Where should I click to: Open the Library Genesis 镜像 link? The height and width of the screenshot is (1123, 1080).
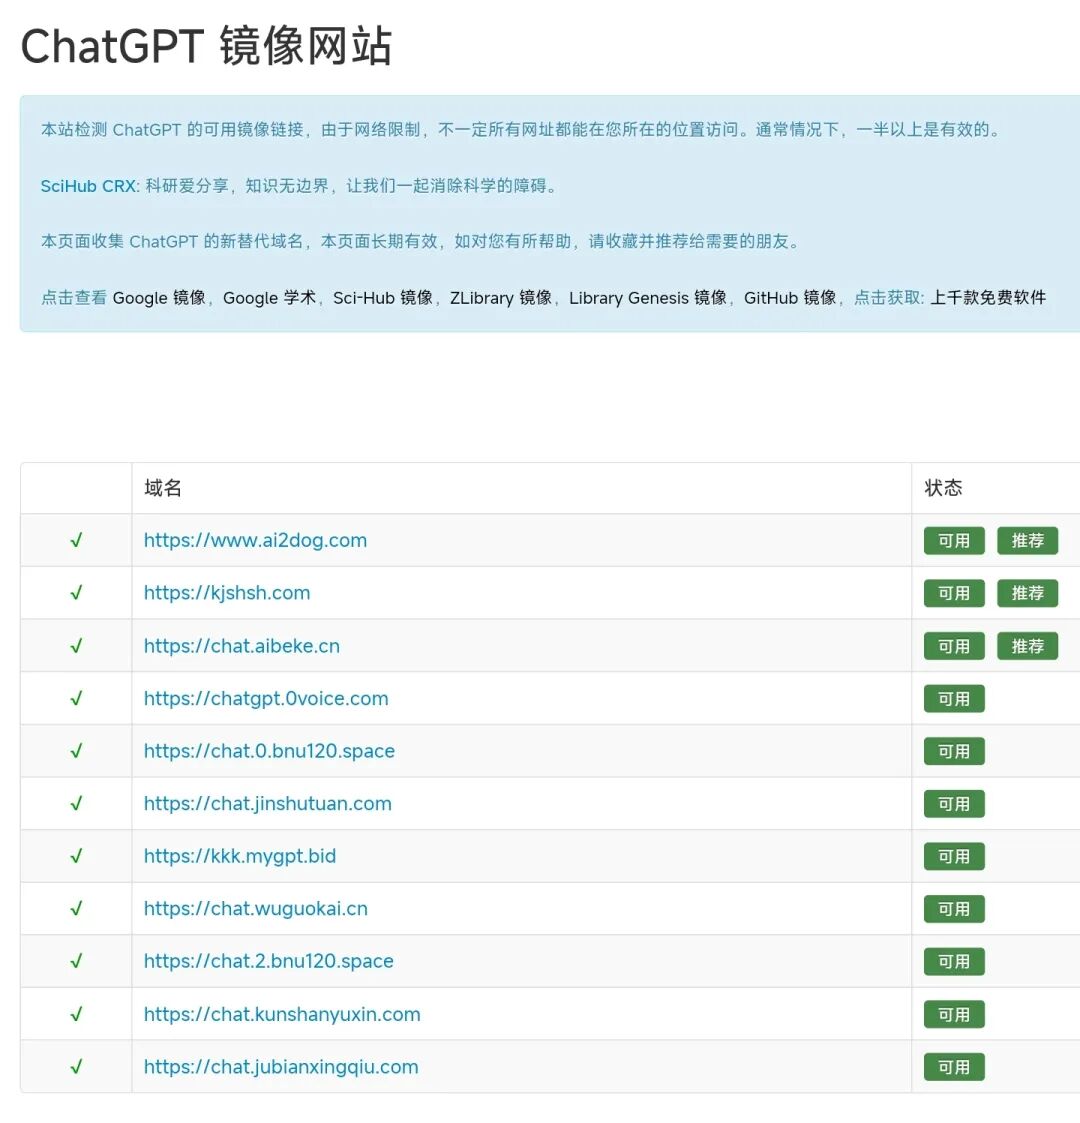pyautogui.click(x=648, y=298)
